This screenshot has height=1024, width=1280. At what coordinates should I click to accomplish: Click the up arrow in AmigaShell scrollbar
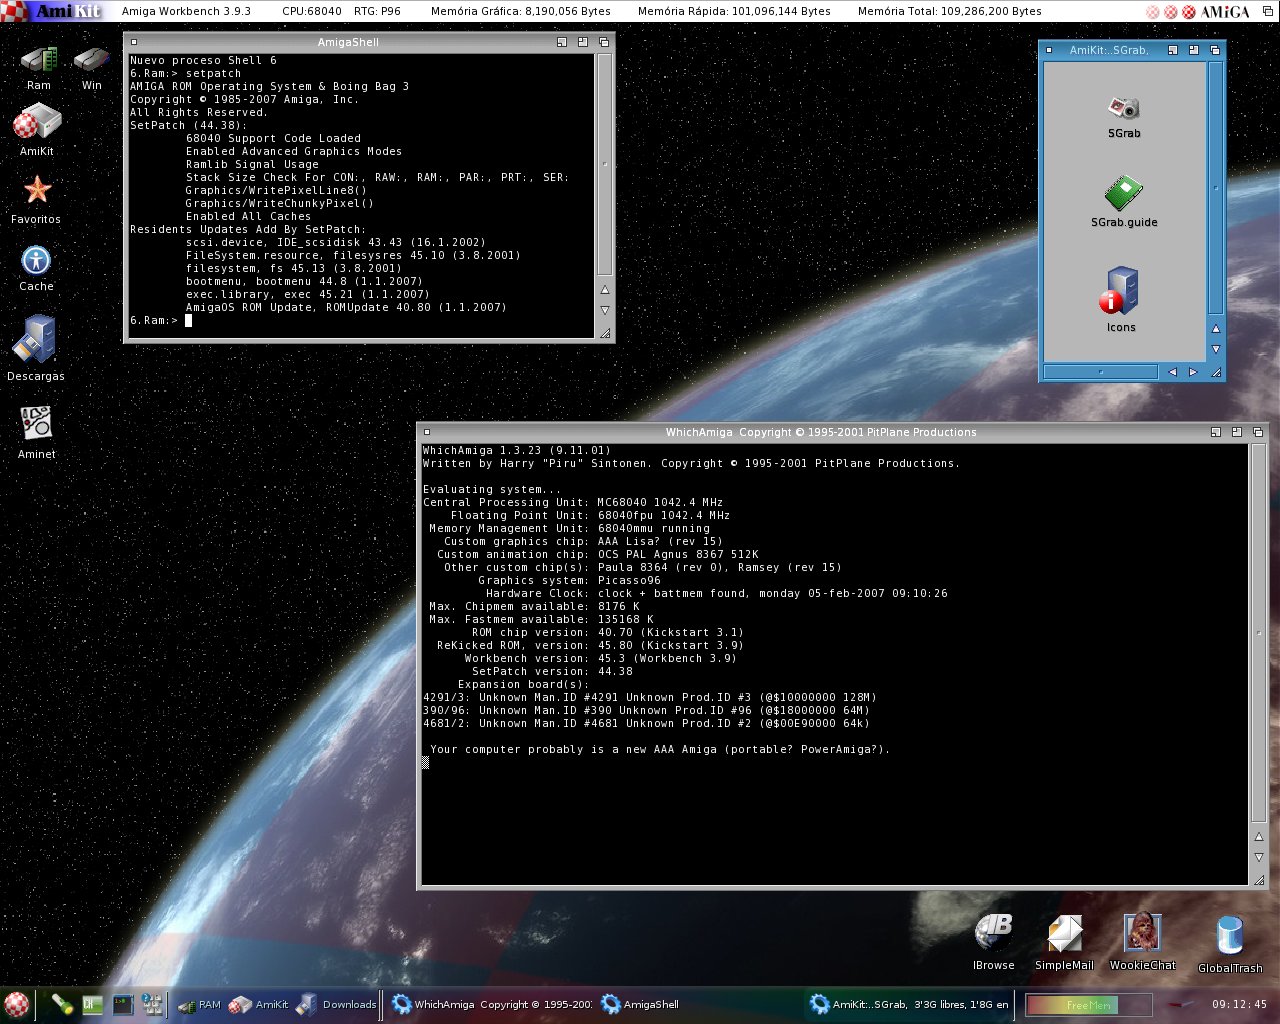tap(604, 290)
